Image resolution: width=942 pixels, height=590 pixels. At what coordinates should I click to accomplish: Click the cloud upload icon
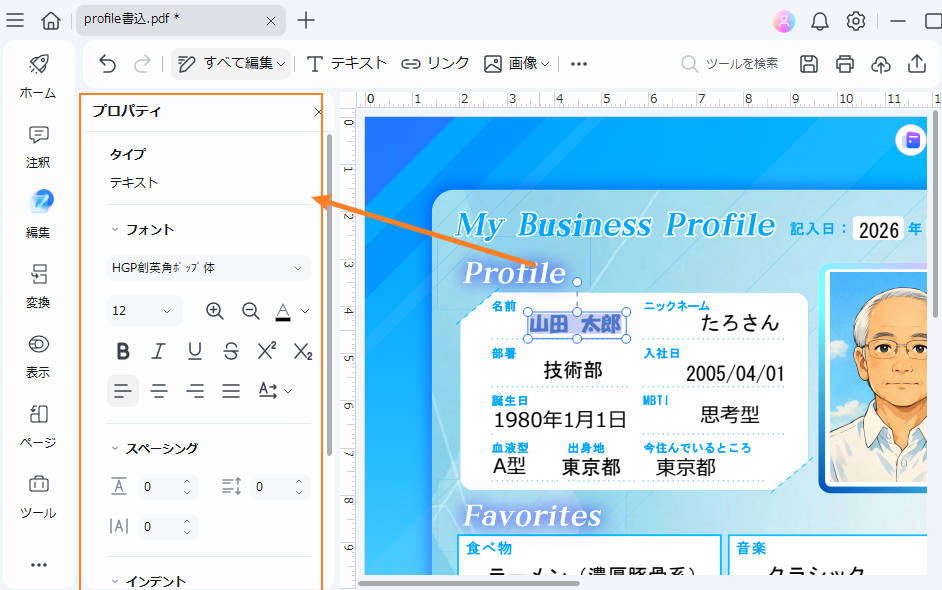(880, 63)
